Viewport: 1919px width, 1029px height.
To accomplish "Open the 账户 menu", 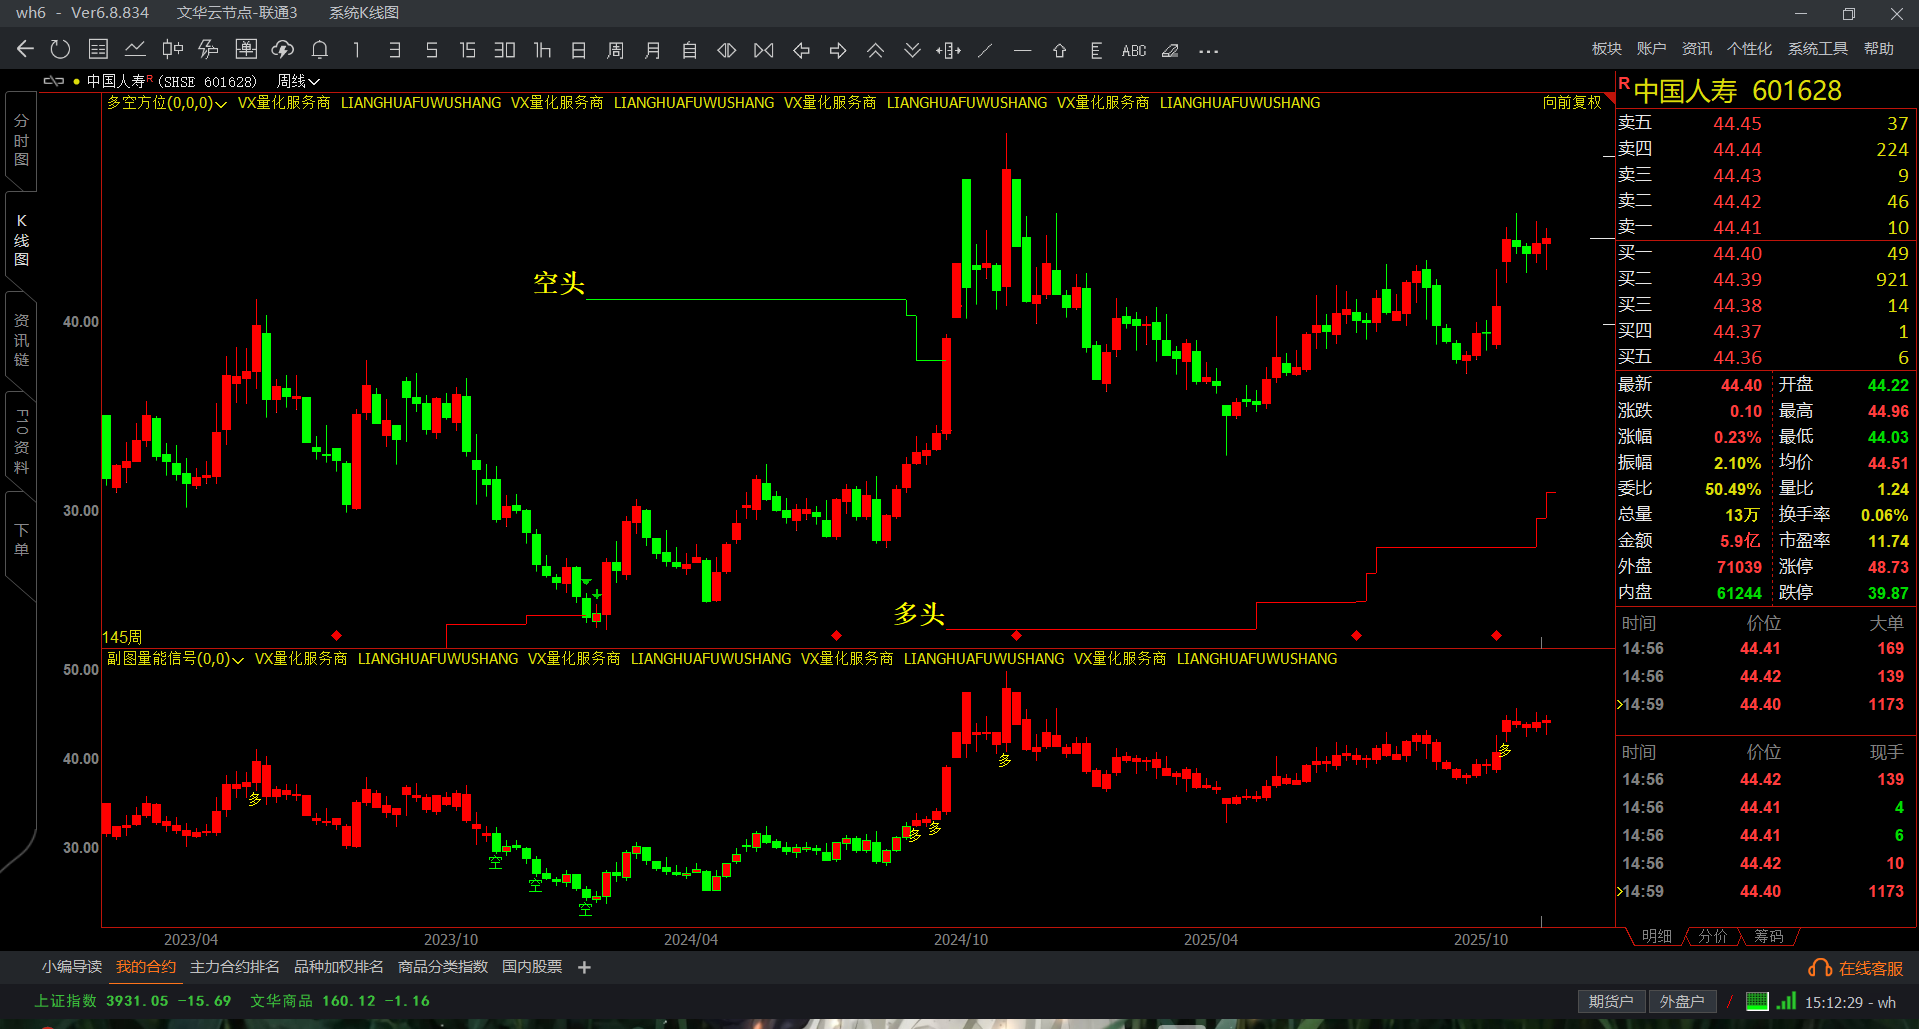I will (1652, 49).
